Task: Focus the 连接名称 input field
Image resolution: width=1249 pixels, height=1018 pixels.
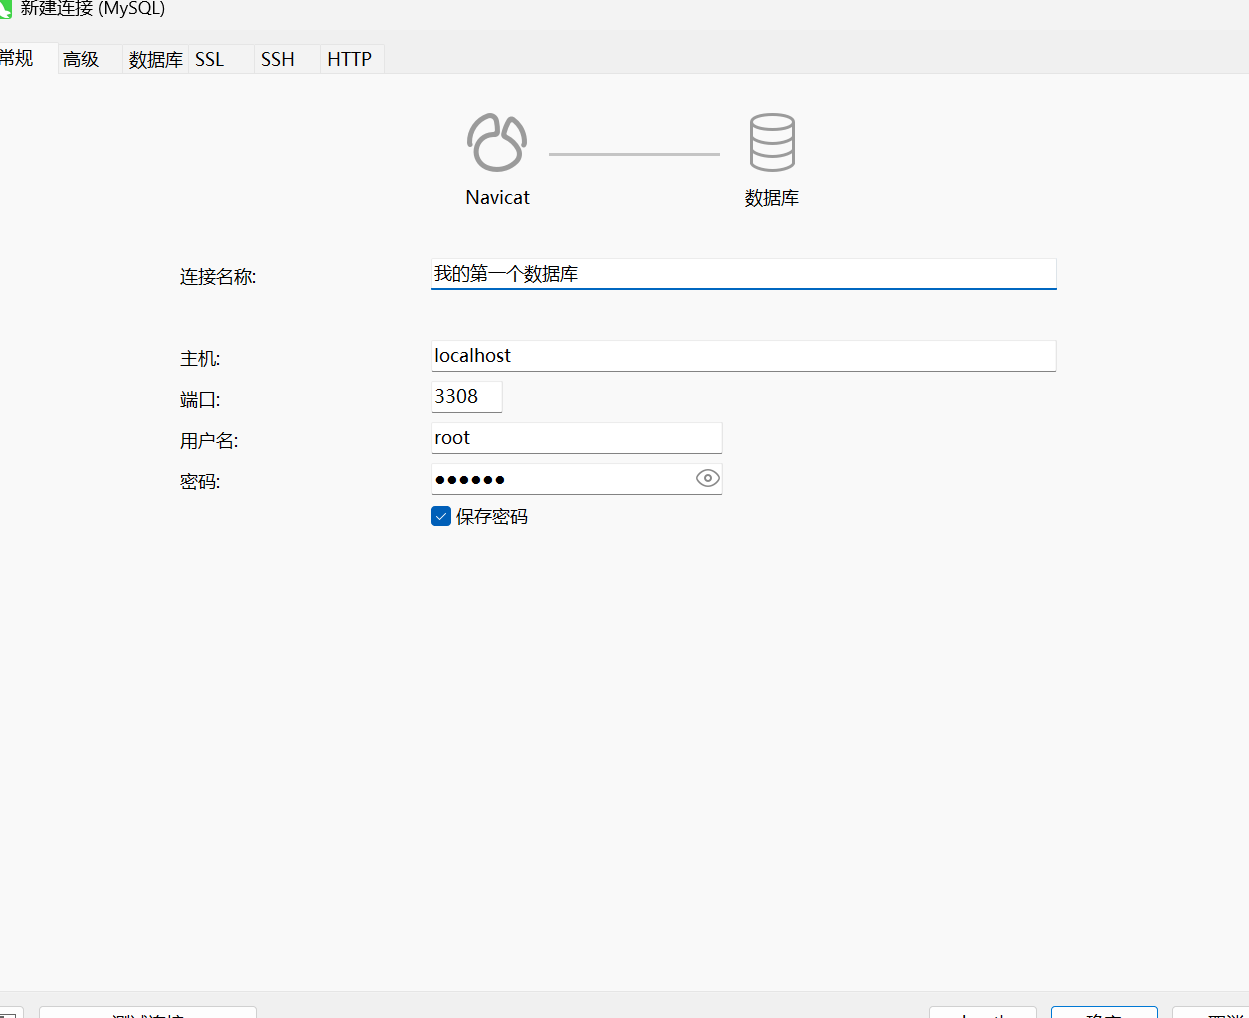Action: click(743, 274)
